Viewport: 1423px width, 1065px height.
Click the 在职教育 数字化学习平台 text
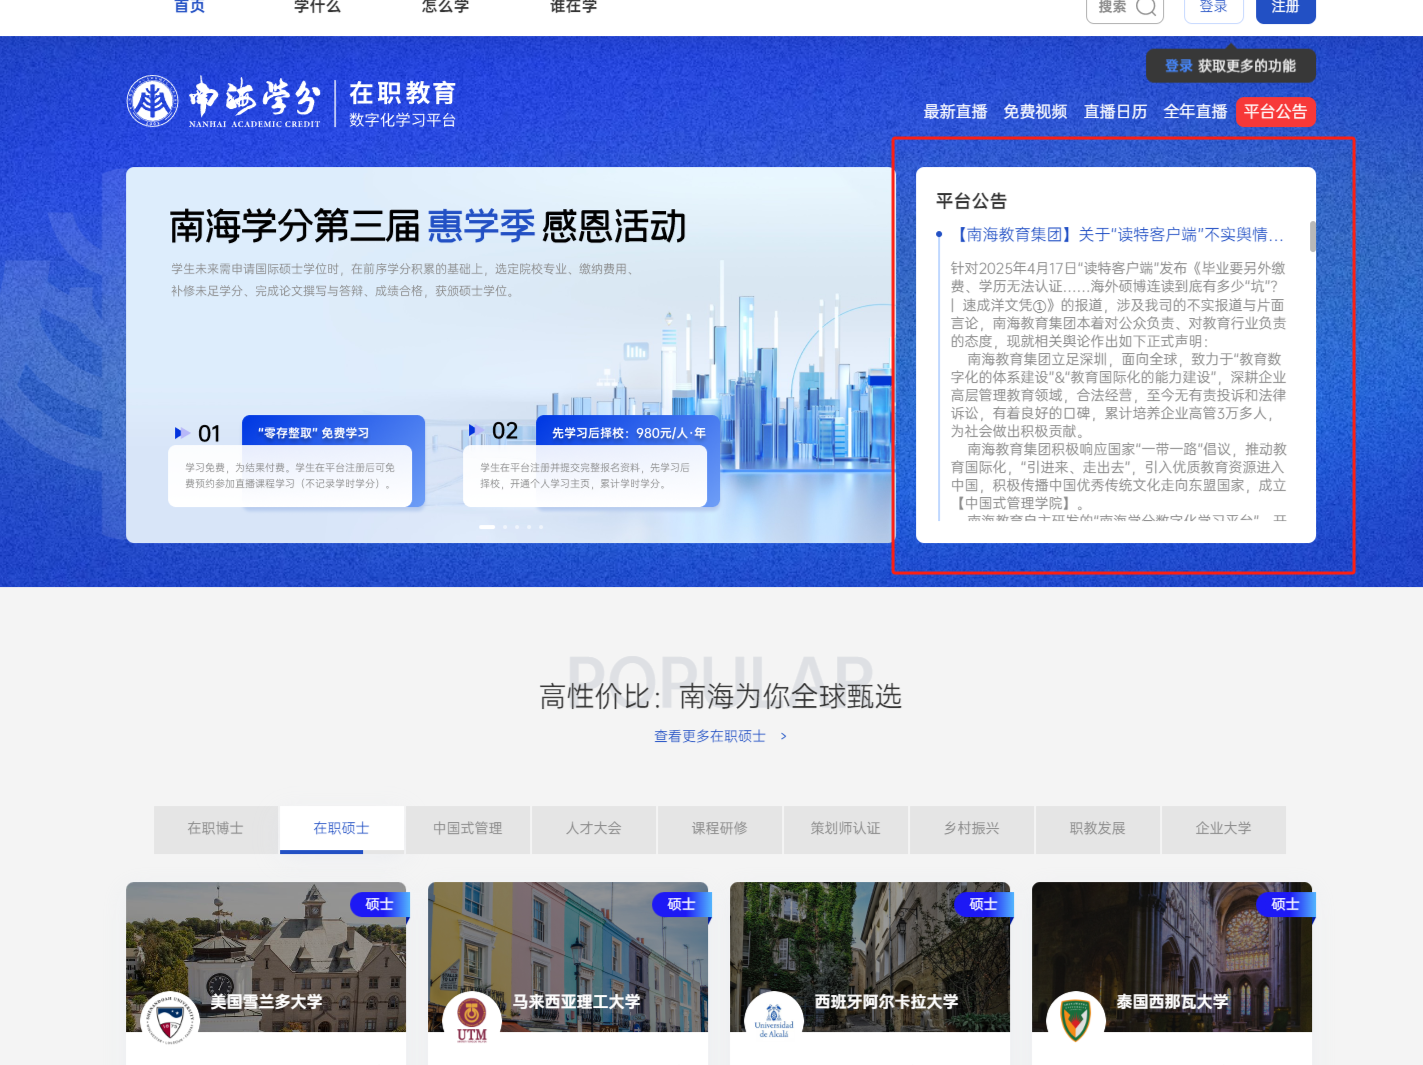[403, 105]
